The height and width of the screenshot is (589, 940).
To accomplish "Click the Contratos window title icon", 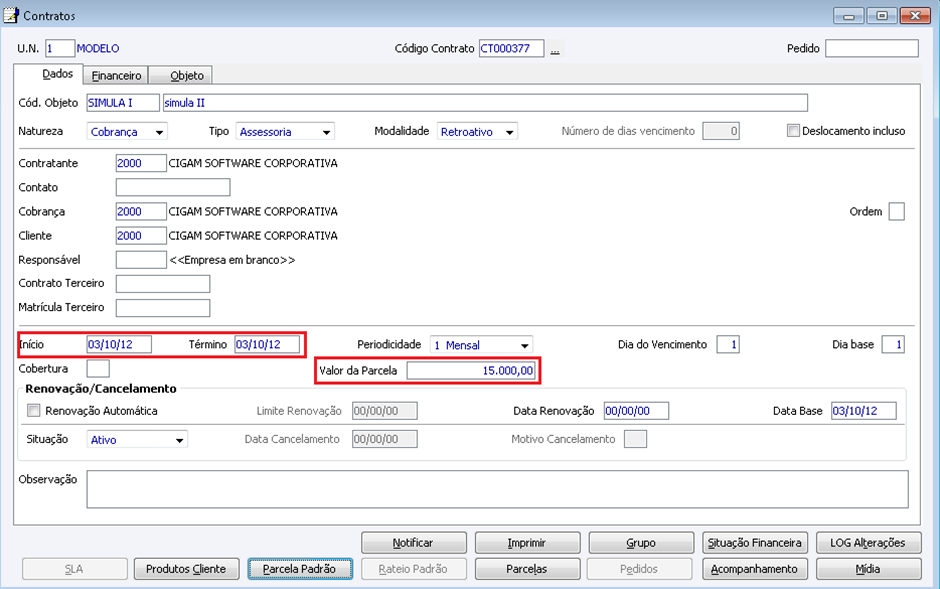I will tap(11, 15).
